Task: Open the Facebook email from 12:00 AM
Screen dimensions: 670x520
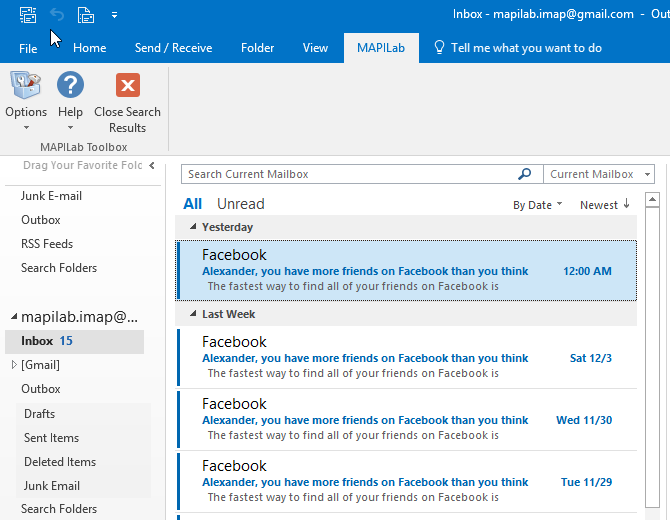Action: [406, 270]
